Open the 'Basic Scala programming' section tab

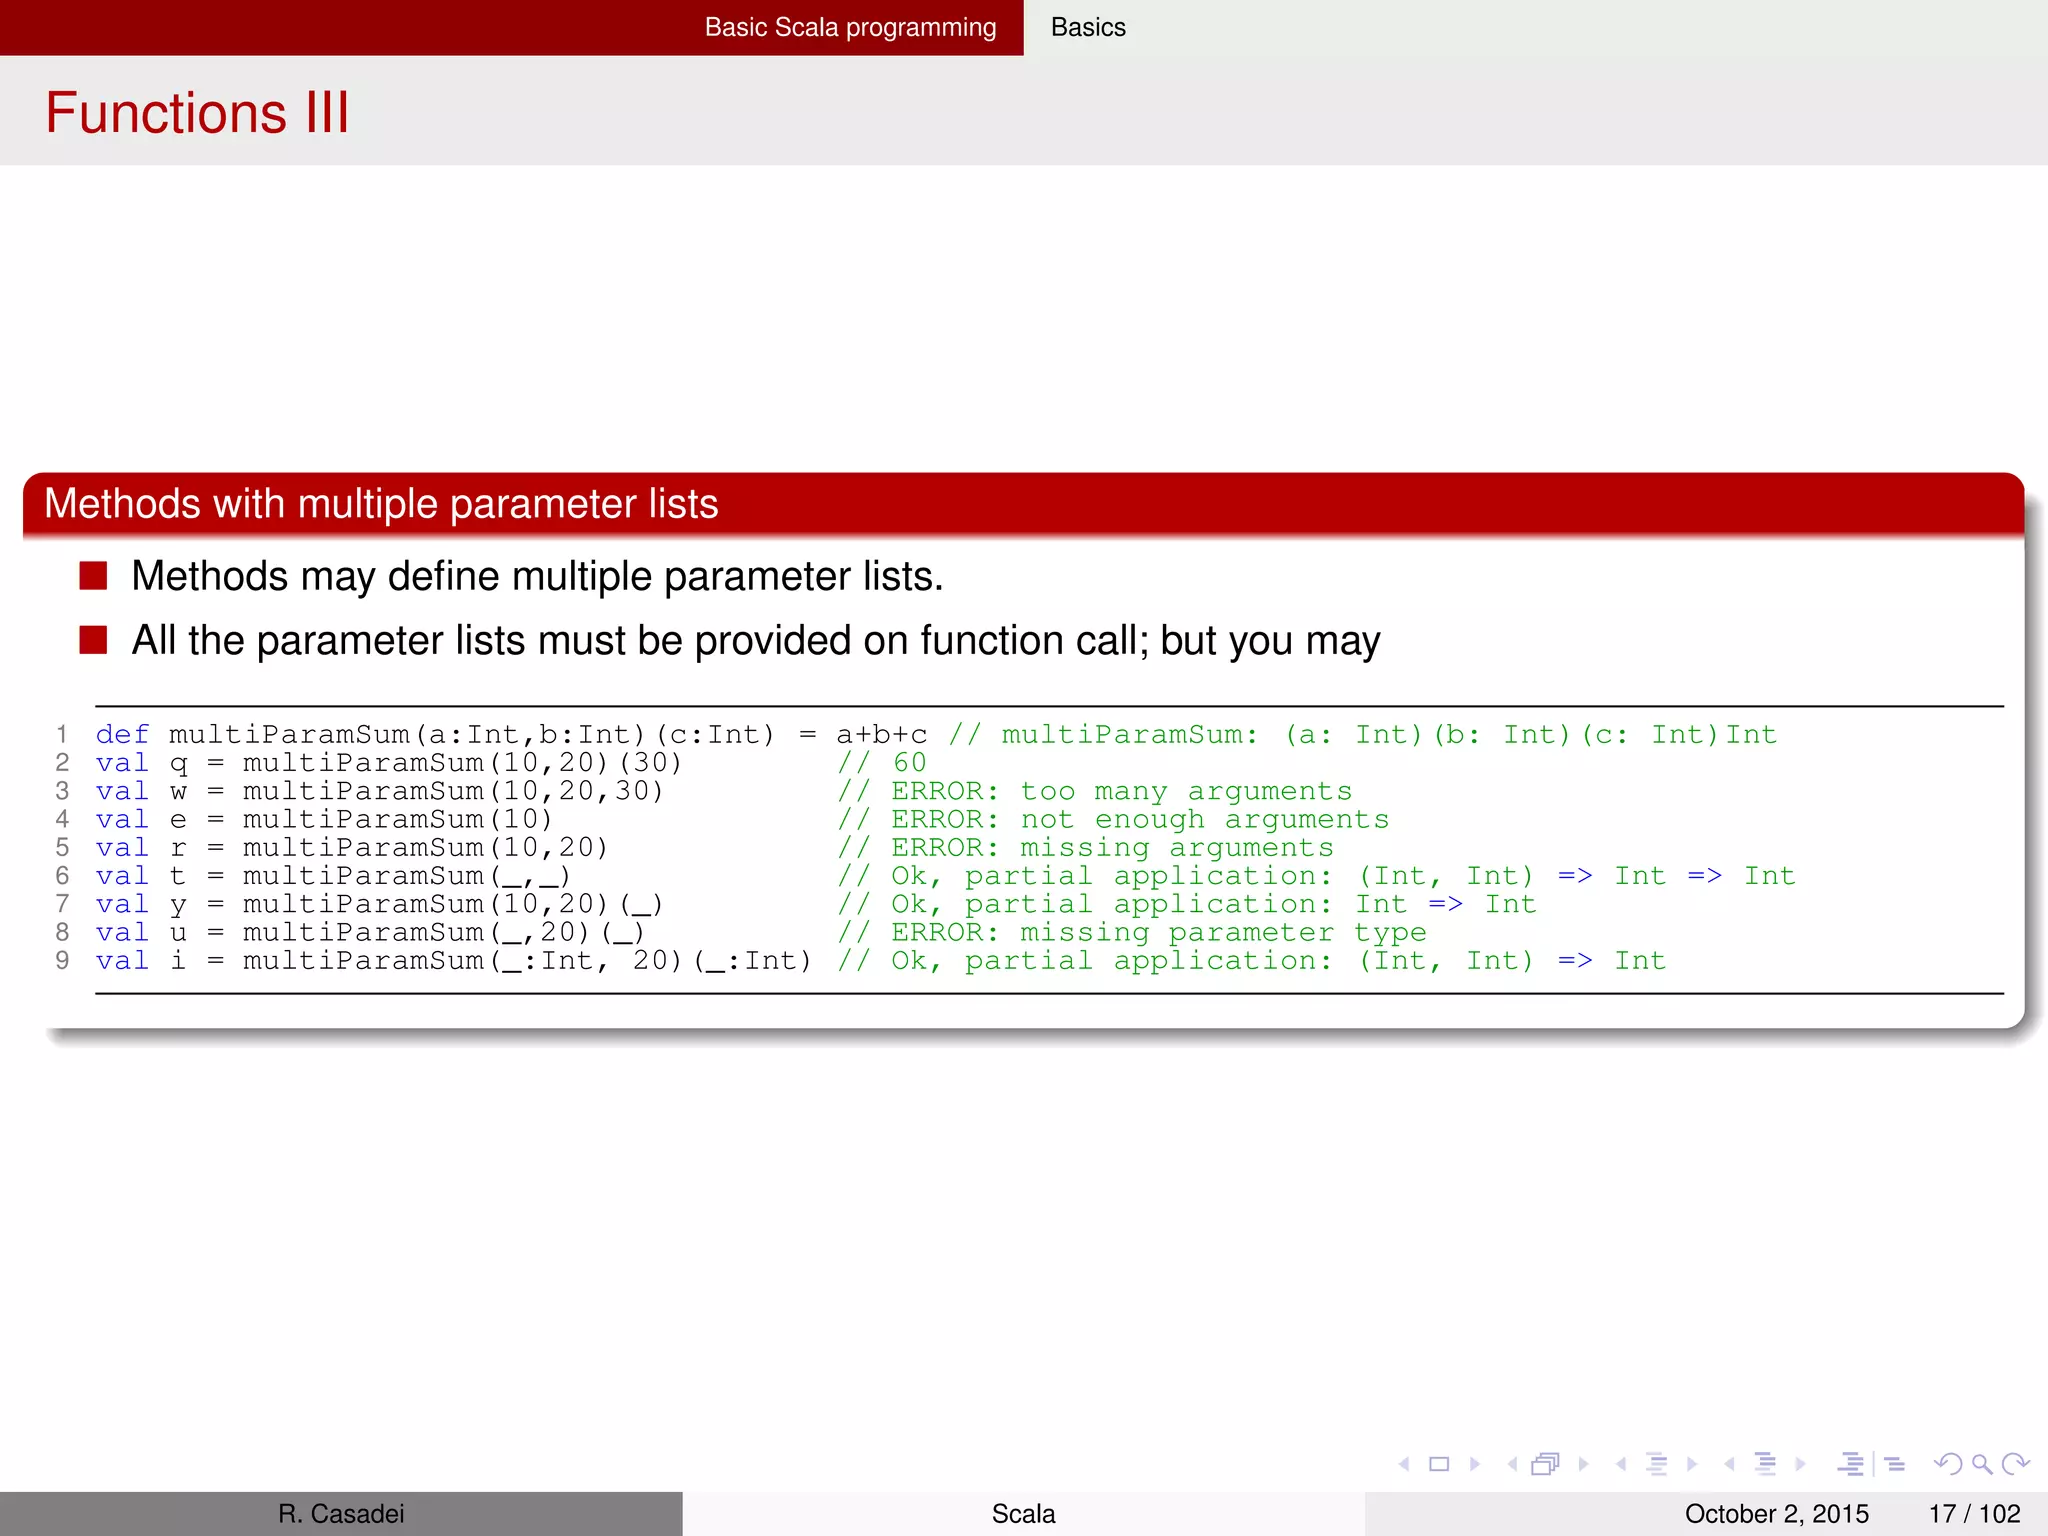pyautogui.click(x=850, y=27)
